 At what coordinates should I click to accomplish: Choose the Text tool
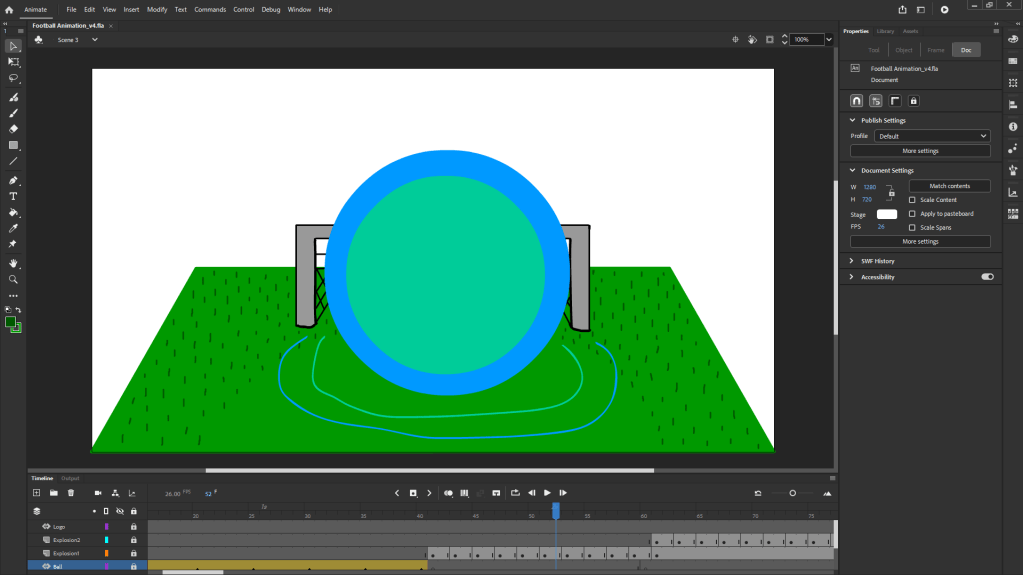tap(14, 196)
